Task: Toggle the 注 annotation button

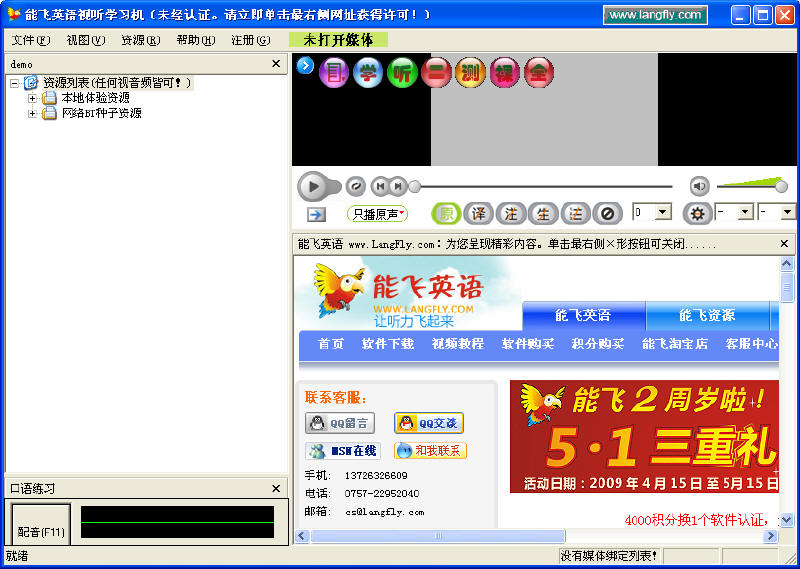Action: click(x=511, y=214)
